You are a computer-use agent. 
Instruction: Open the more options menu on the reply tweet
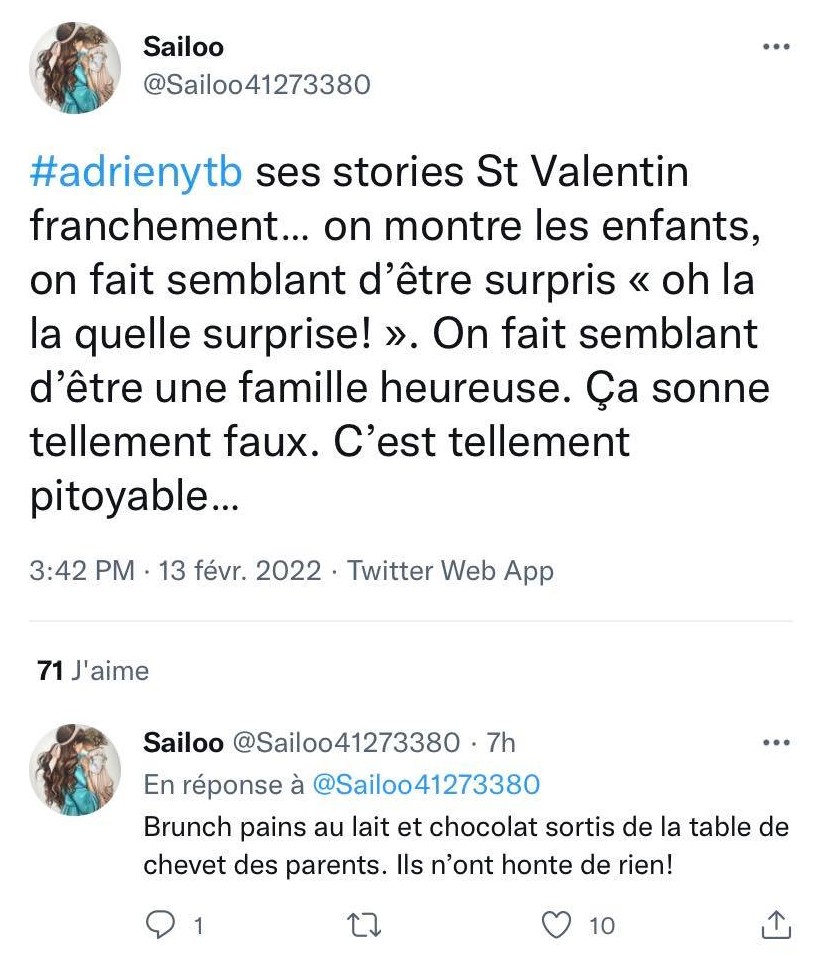(776, 743)
